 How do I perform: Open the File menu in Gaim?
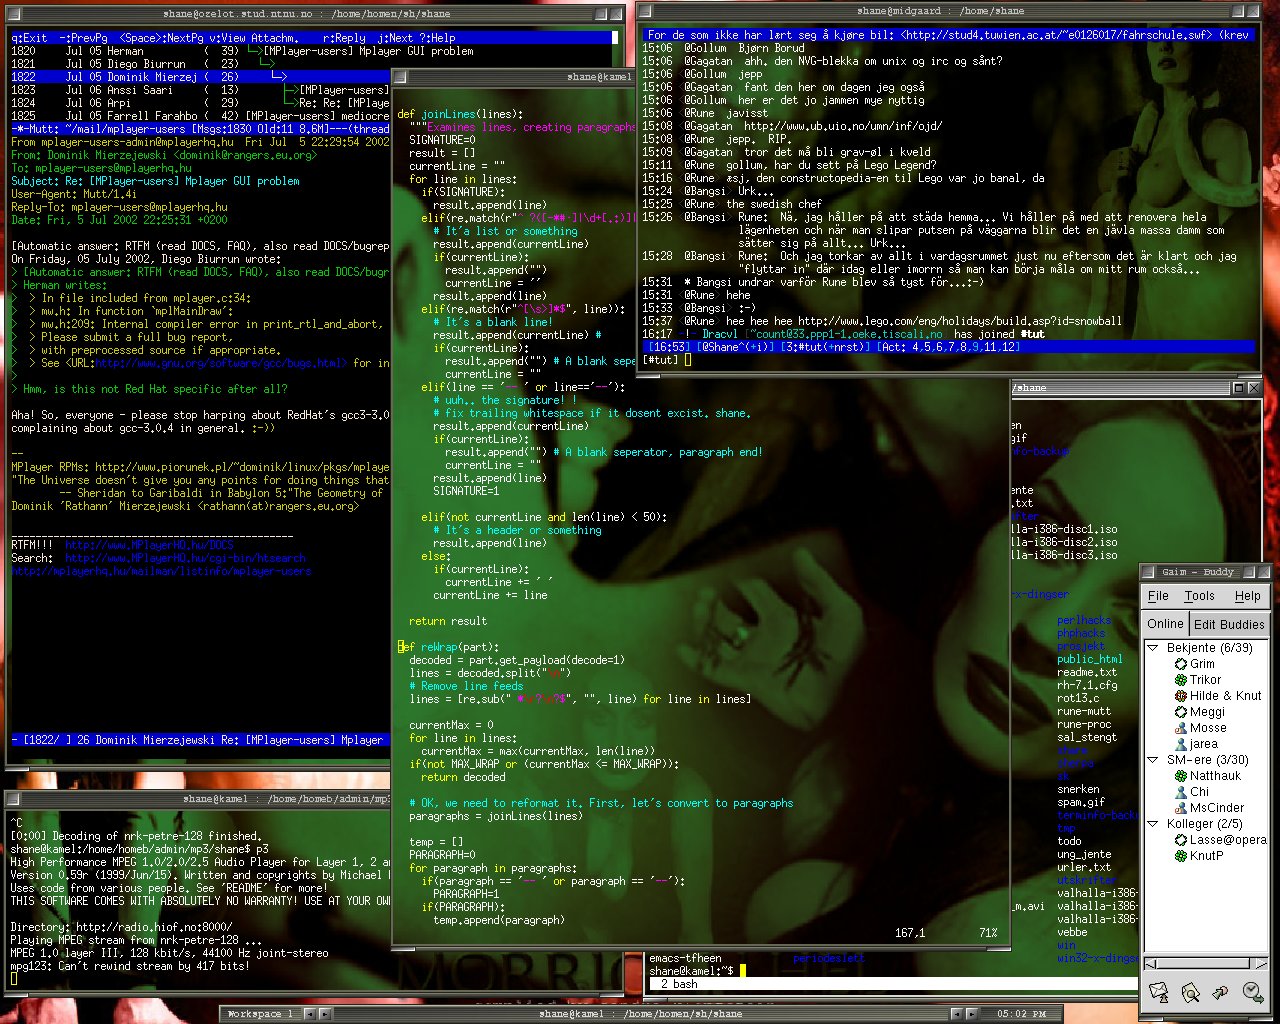(x=1158, y=596)
